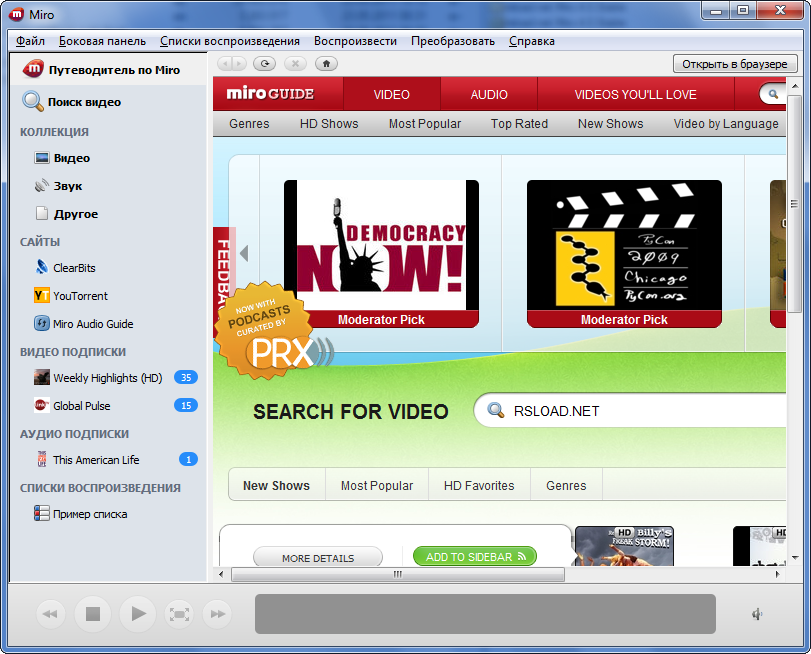Click the playback progress bar
The height and width of the screenshot is (654, 811).
pos(485,614)
